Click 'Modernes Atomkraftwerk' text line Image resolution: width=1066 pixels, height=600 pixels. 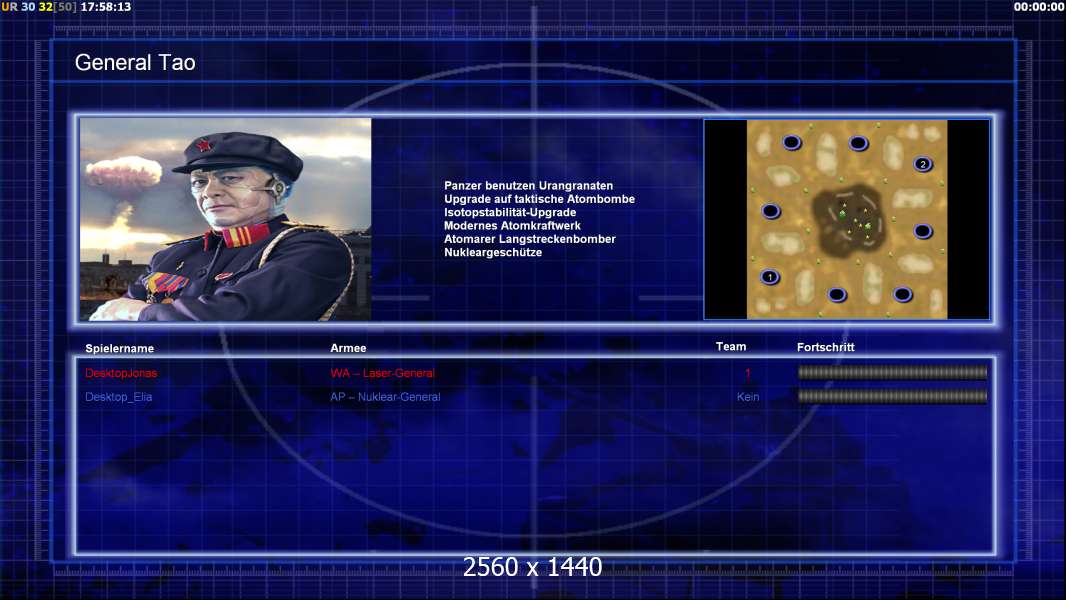click(x=512, y=226)
